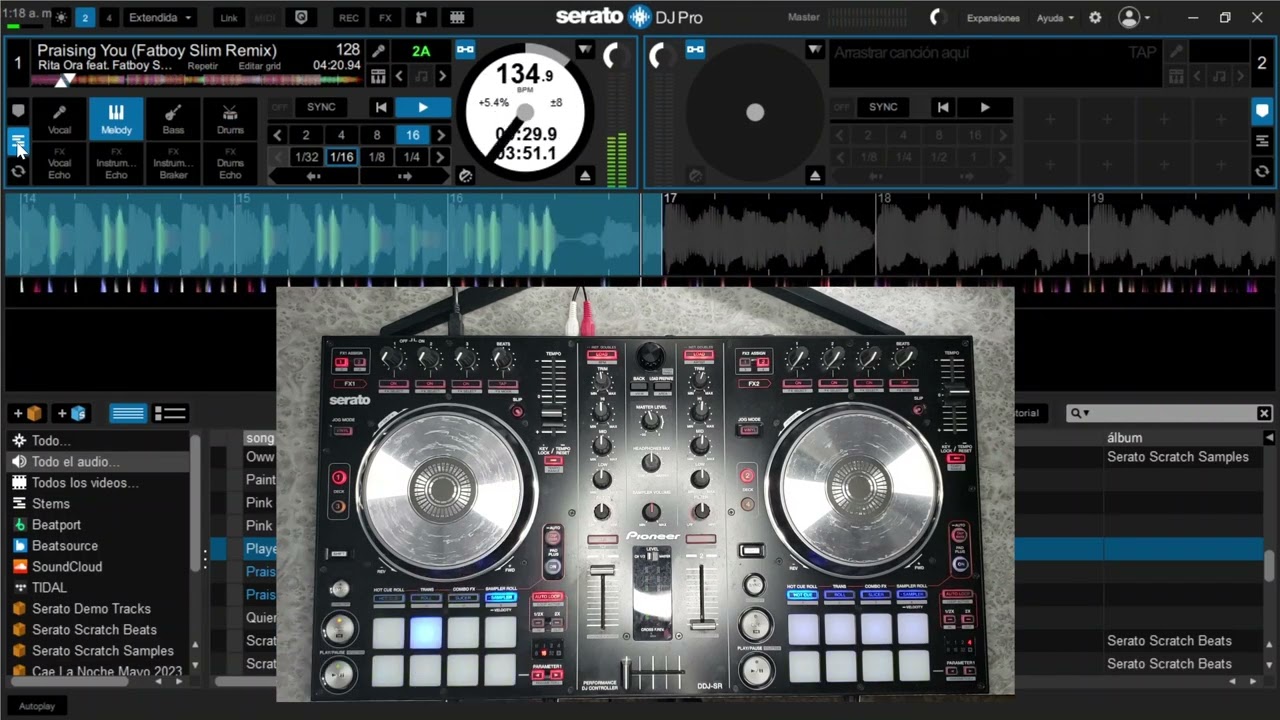Open the loop/sync tab icon on deck 1
This screenshot has width=1280, height=720.
(18, 171)
